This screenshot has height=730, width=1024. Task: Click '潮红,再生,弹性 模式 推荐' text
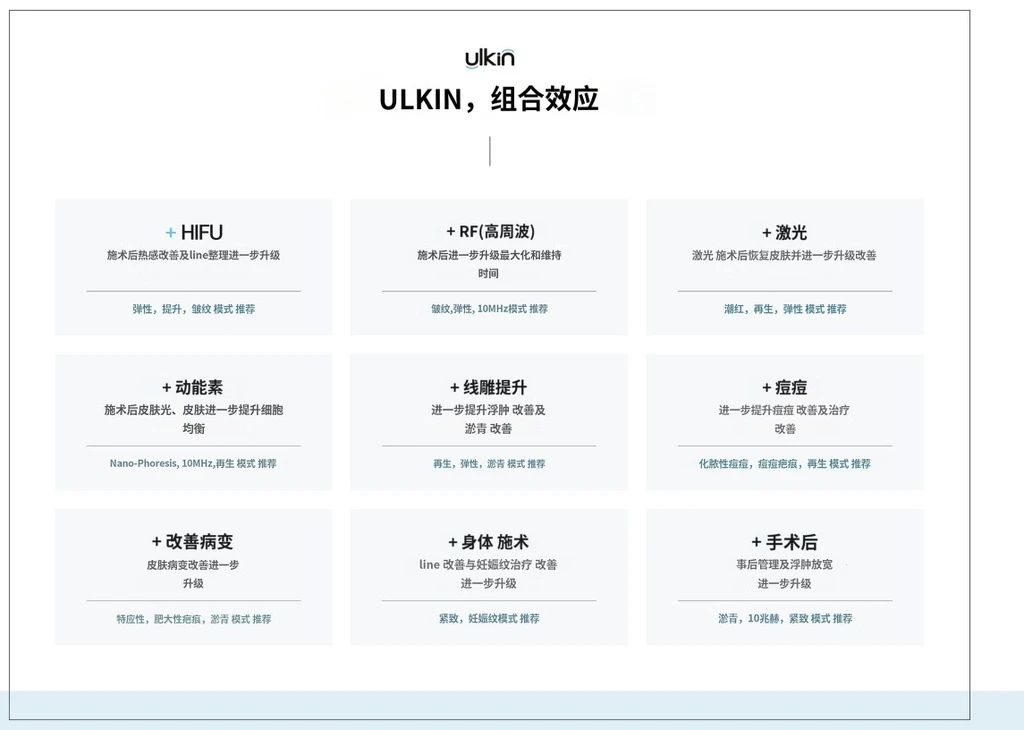pos(785,309)
